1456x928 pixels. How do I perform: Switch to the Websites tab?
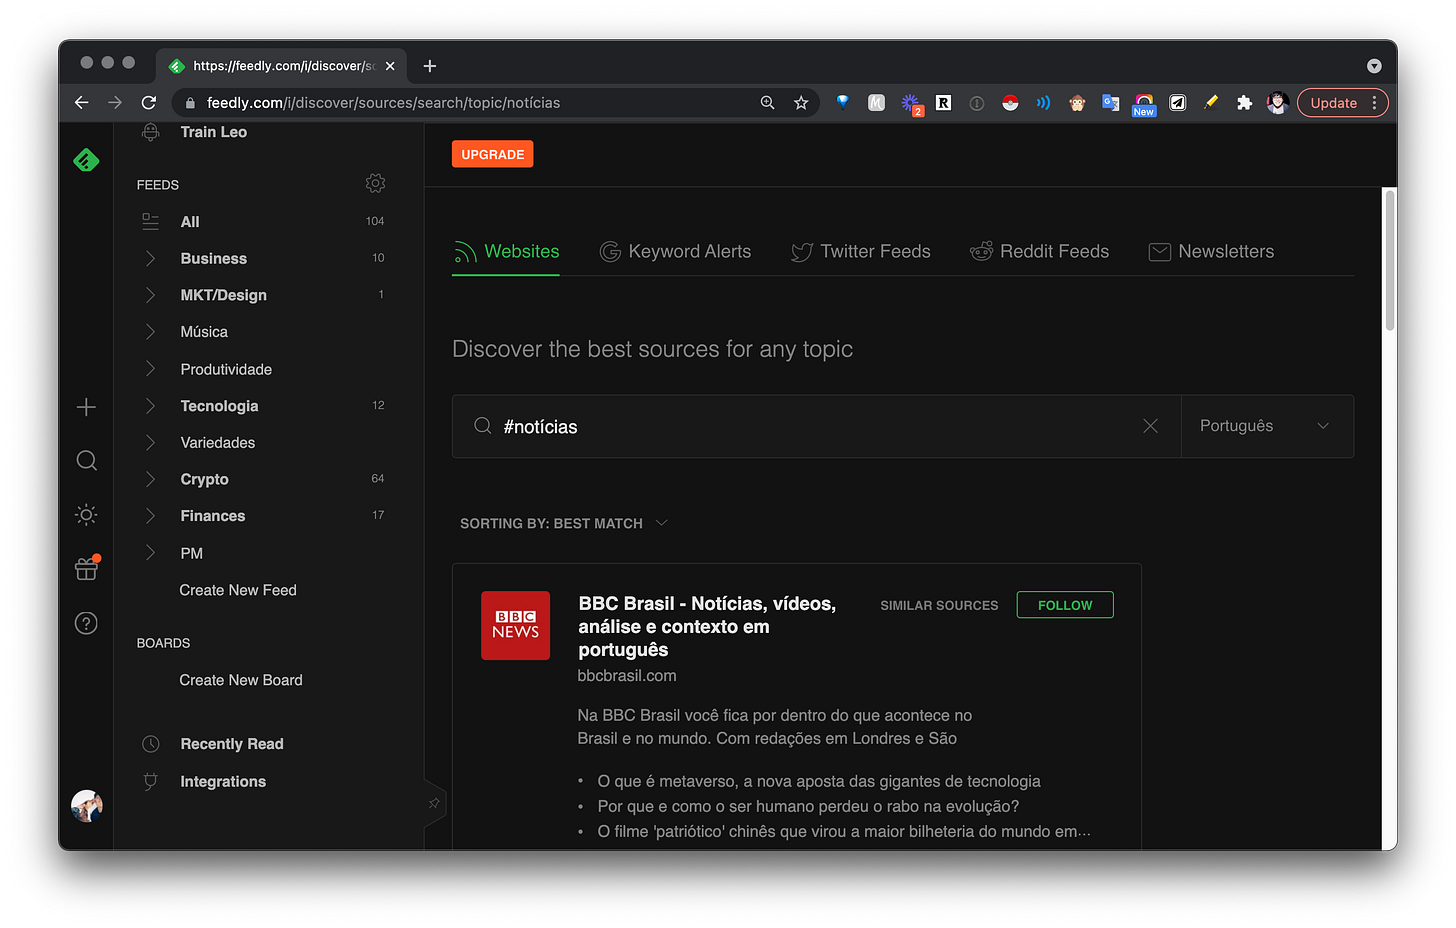tap(506, 252)
